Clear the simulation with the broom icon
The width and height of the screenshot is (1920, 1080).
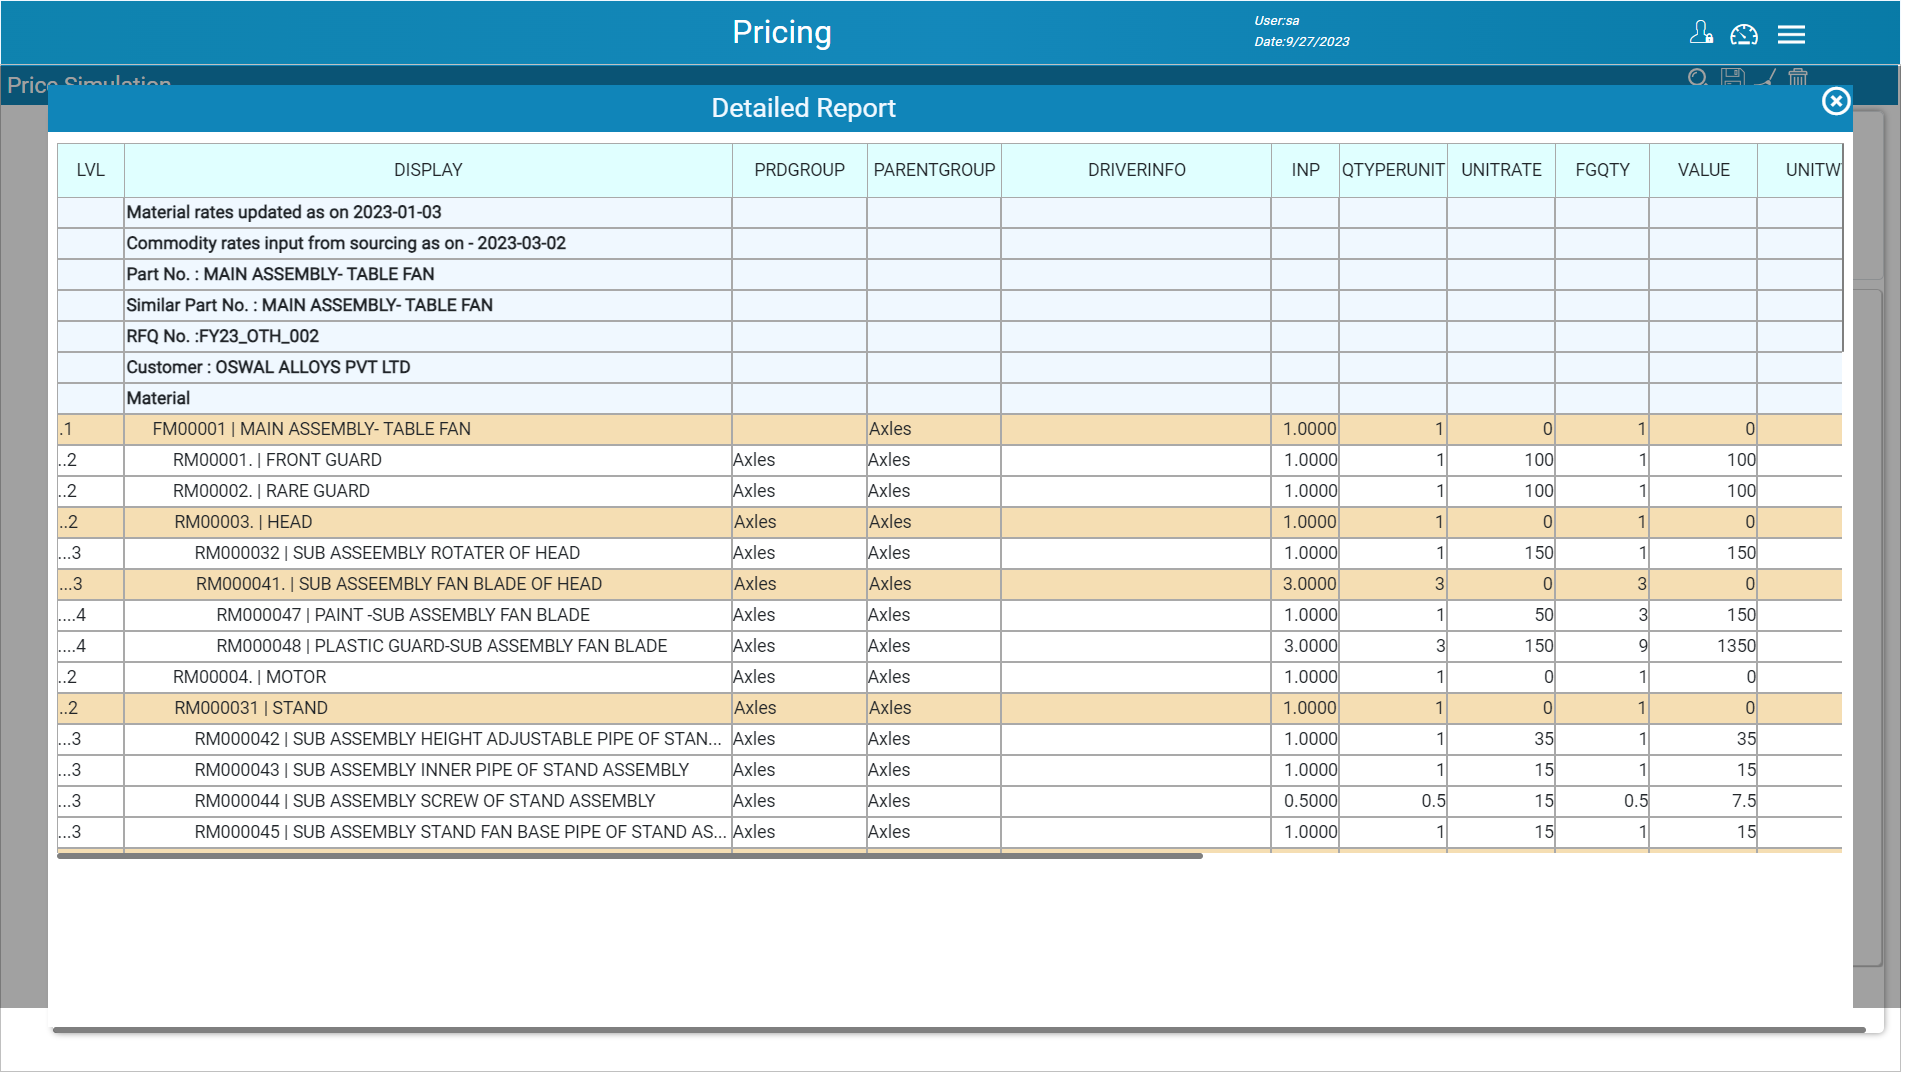coord(1765,78)
